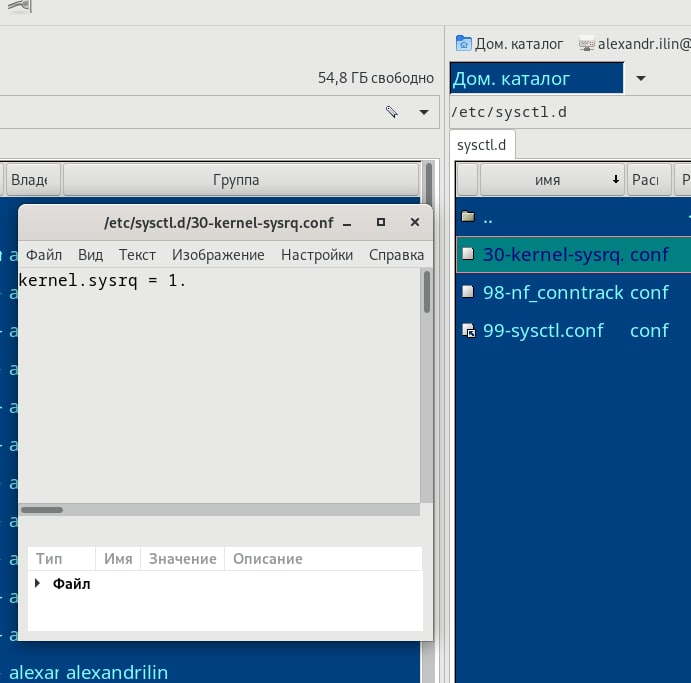This screenshot has width=691, height=683.
Task: Click the pencil edit path icon
Action: [391, 112]
